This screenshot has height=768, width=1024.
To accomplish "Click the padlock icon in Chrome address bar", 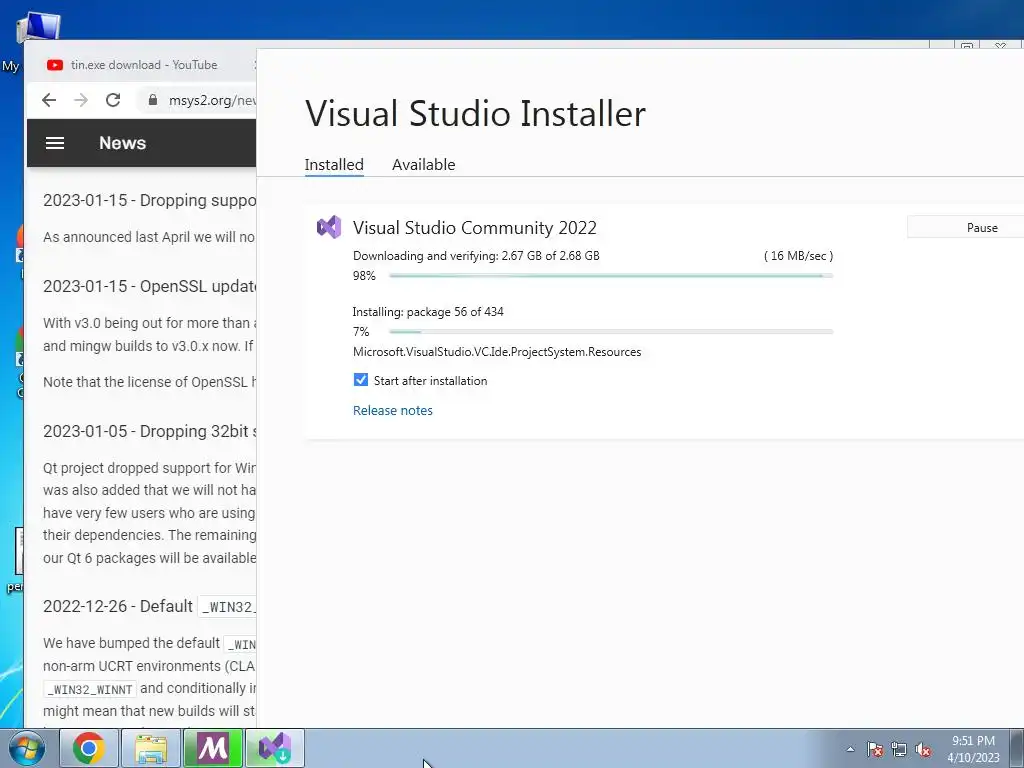I will tap(153, 100).
